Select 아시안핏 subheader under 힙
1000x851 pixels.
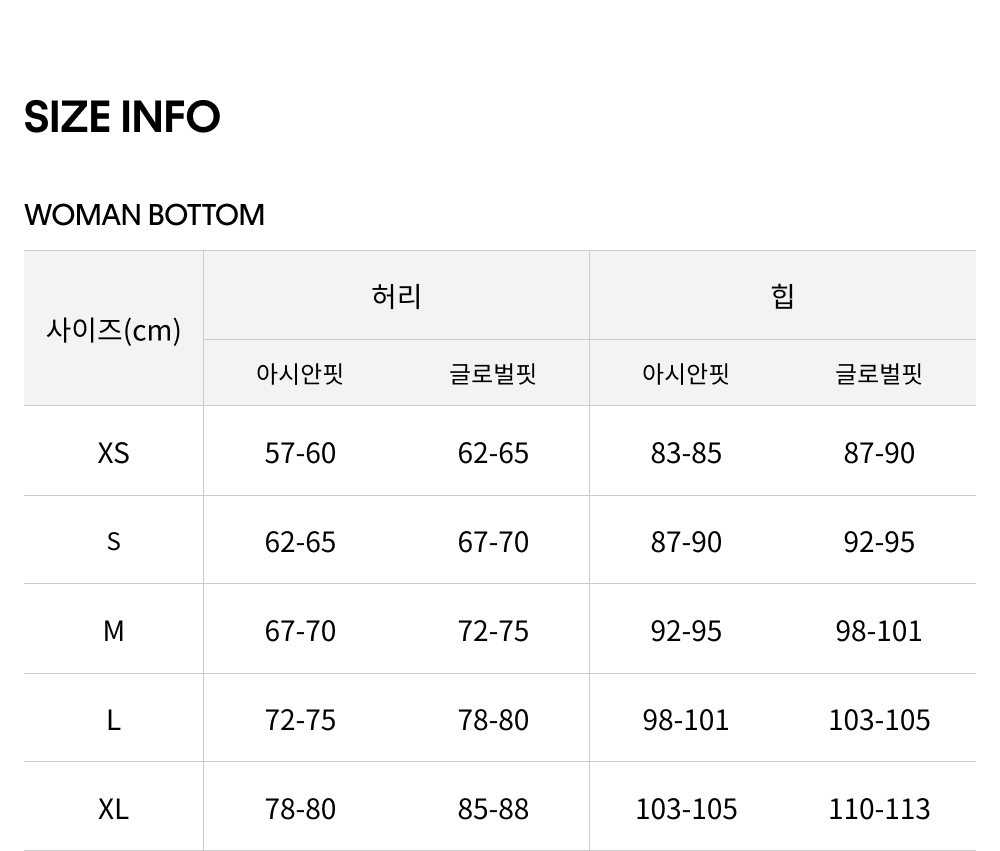point(686,374)
